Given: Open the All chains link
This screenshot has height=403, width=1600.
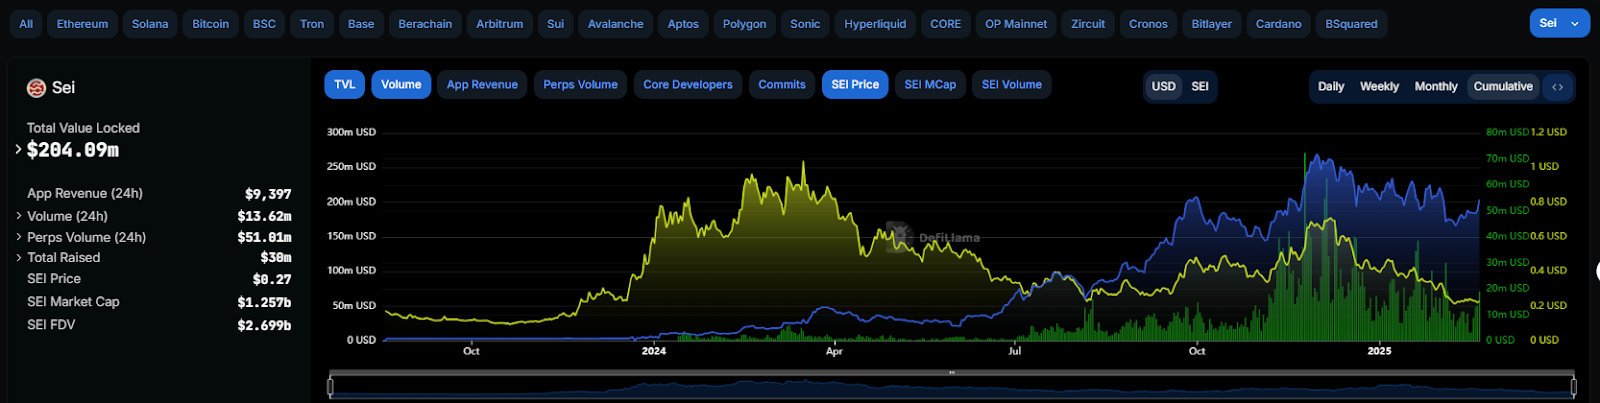Looking at the screenshot, I should [26, 24].
